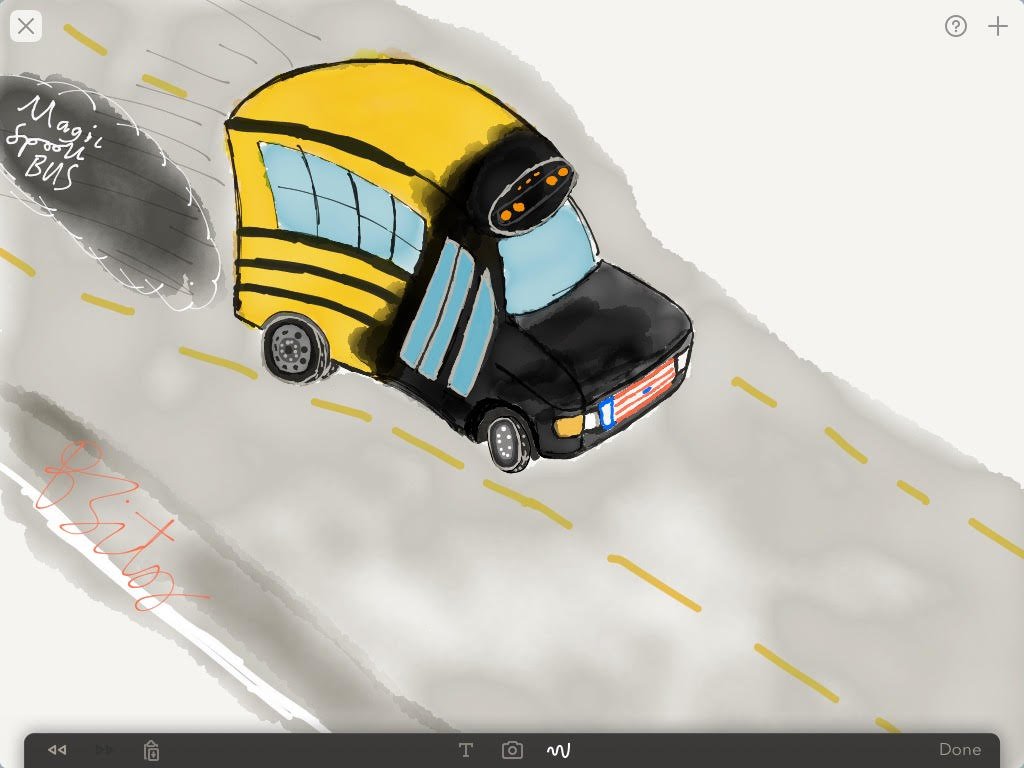Select the squiggle draw tool
Viewport: 1024px width, 768px height.
coord(558,750)
